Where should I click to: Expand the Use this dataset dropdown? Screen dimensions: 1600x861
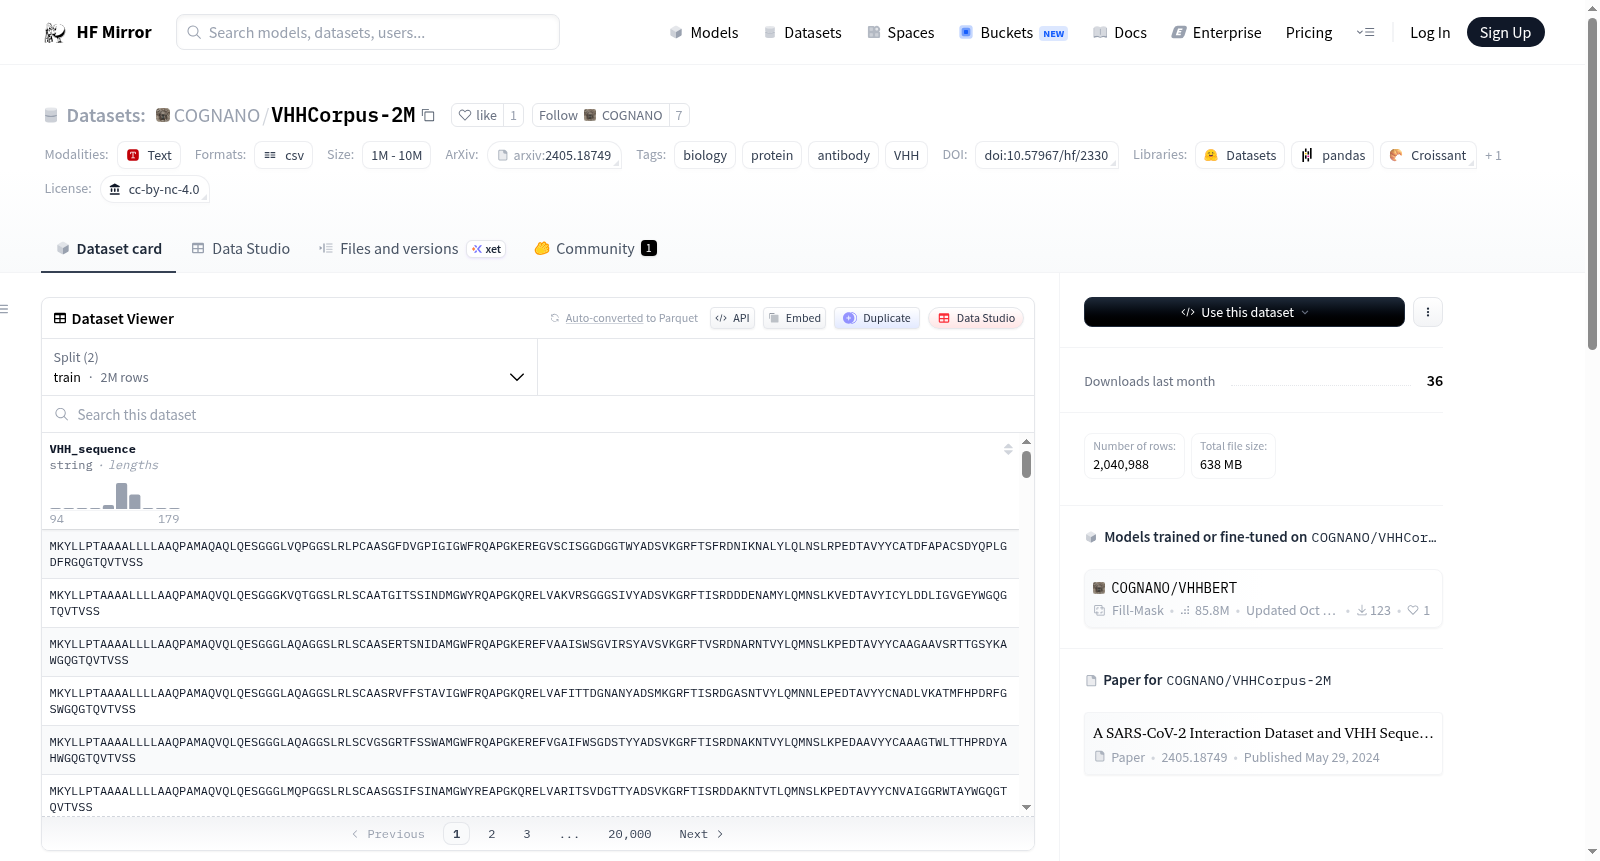pyautogui.click(x=1244, y=312)
